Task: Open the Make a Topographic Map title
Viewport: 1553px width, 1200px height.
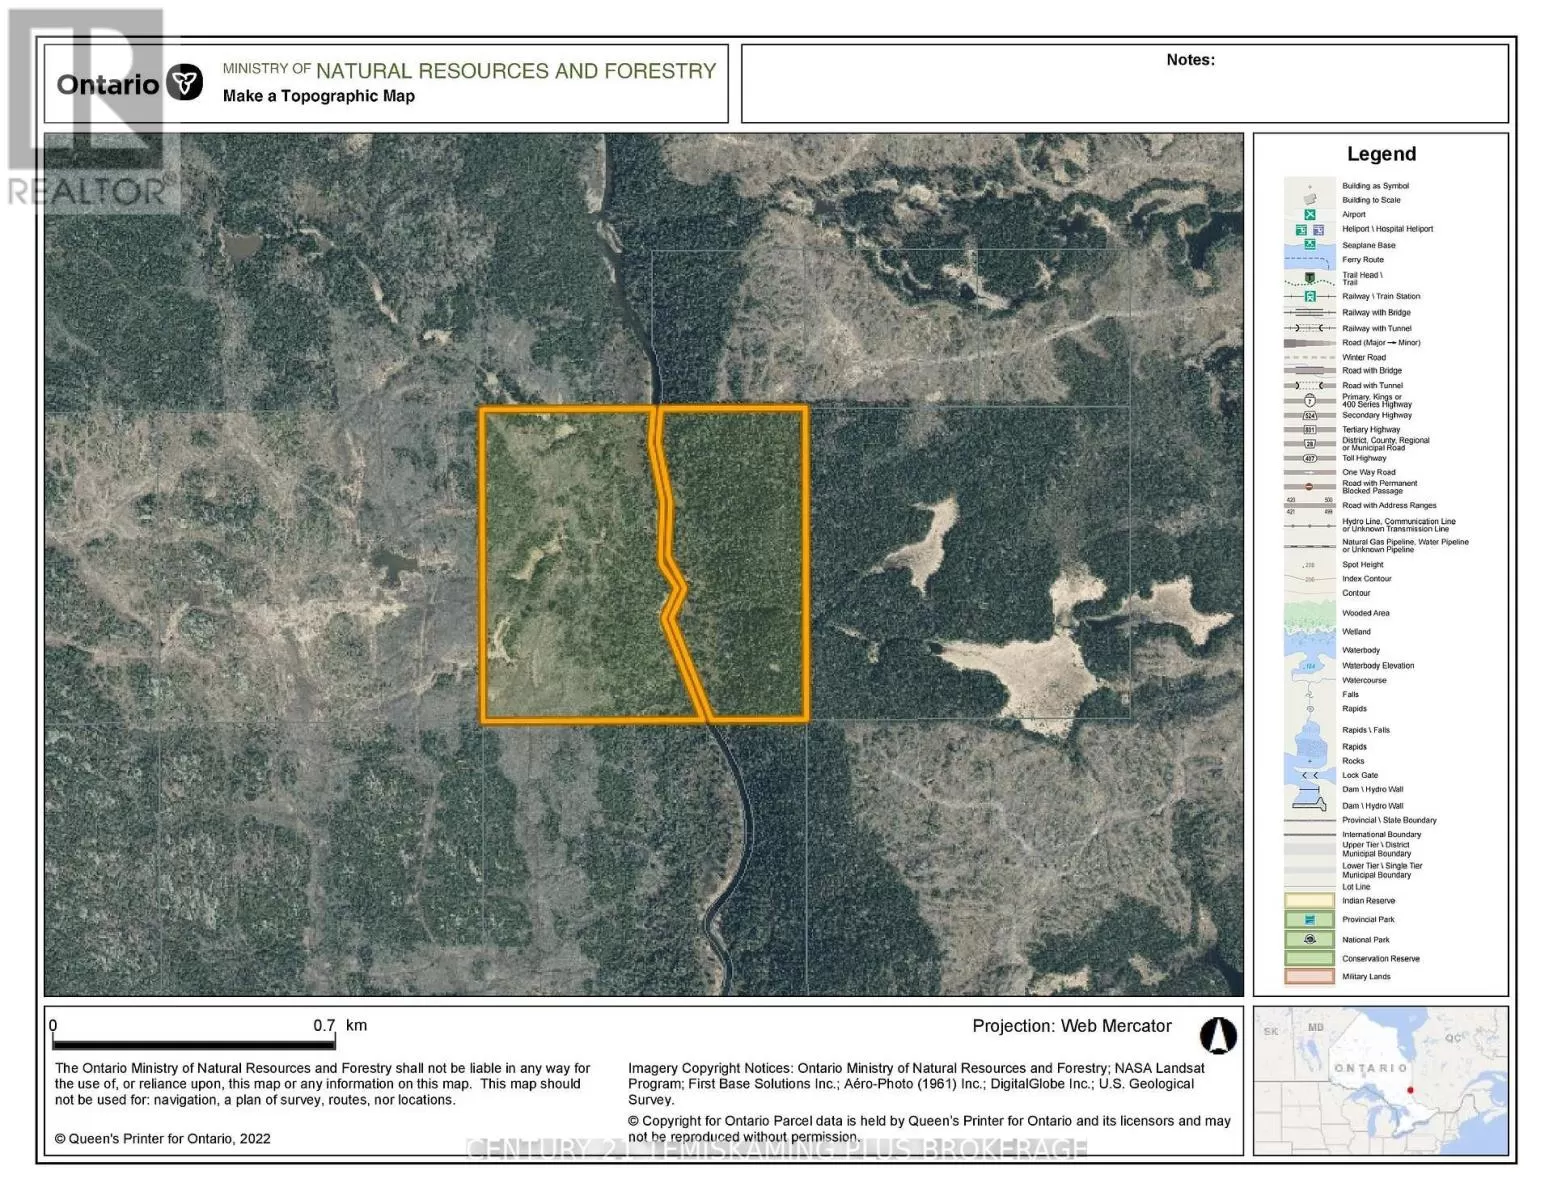Action: (318, 96)
